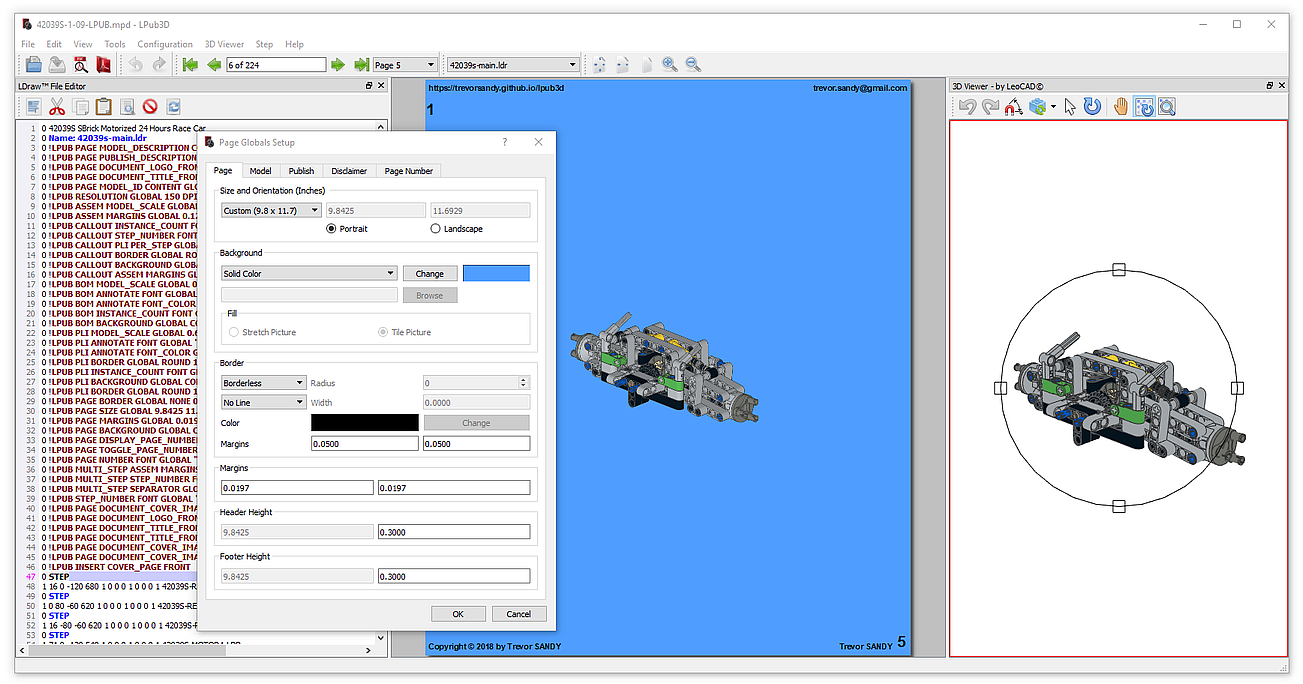Image resolution: width=1303 pixels, height=684 pixels.
Task: Open the Step menu
Action: tap(264, 44)
